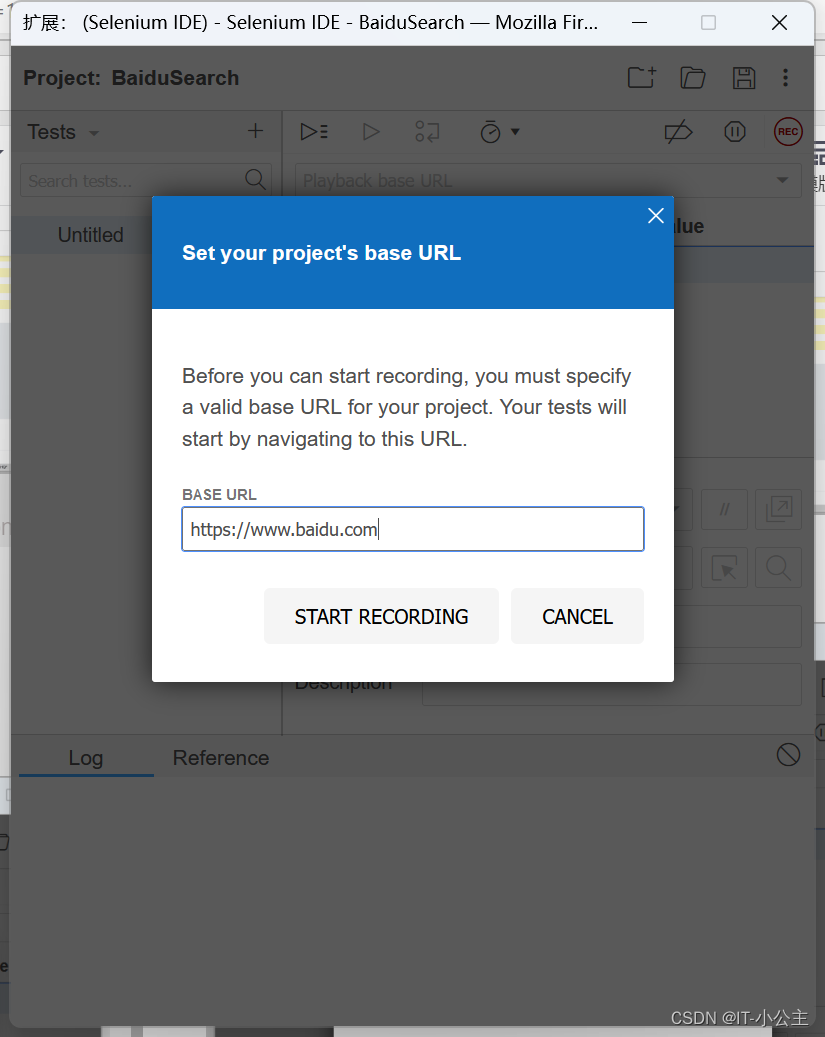Save project using the floppy disk icon

click(x=744, y=78)
